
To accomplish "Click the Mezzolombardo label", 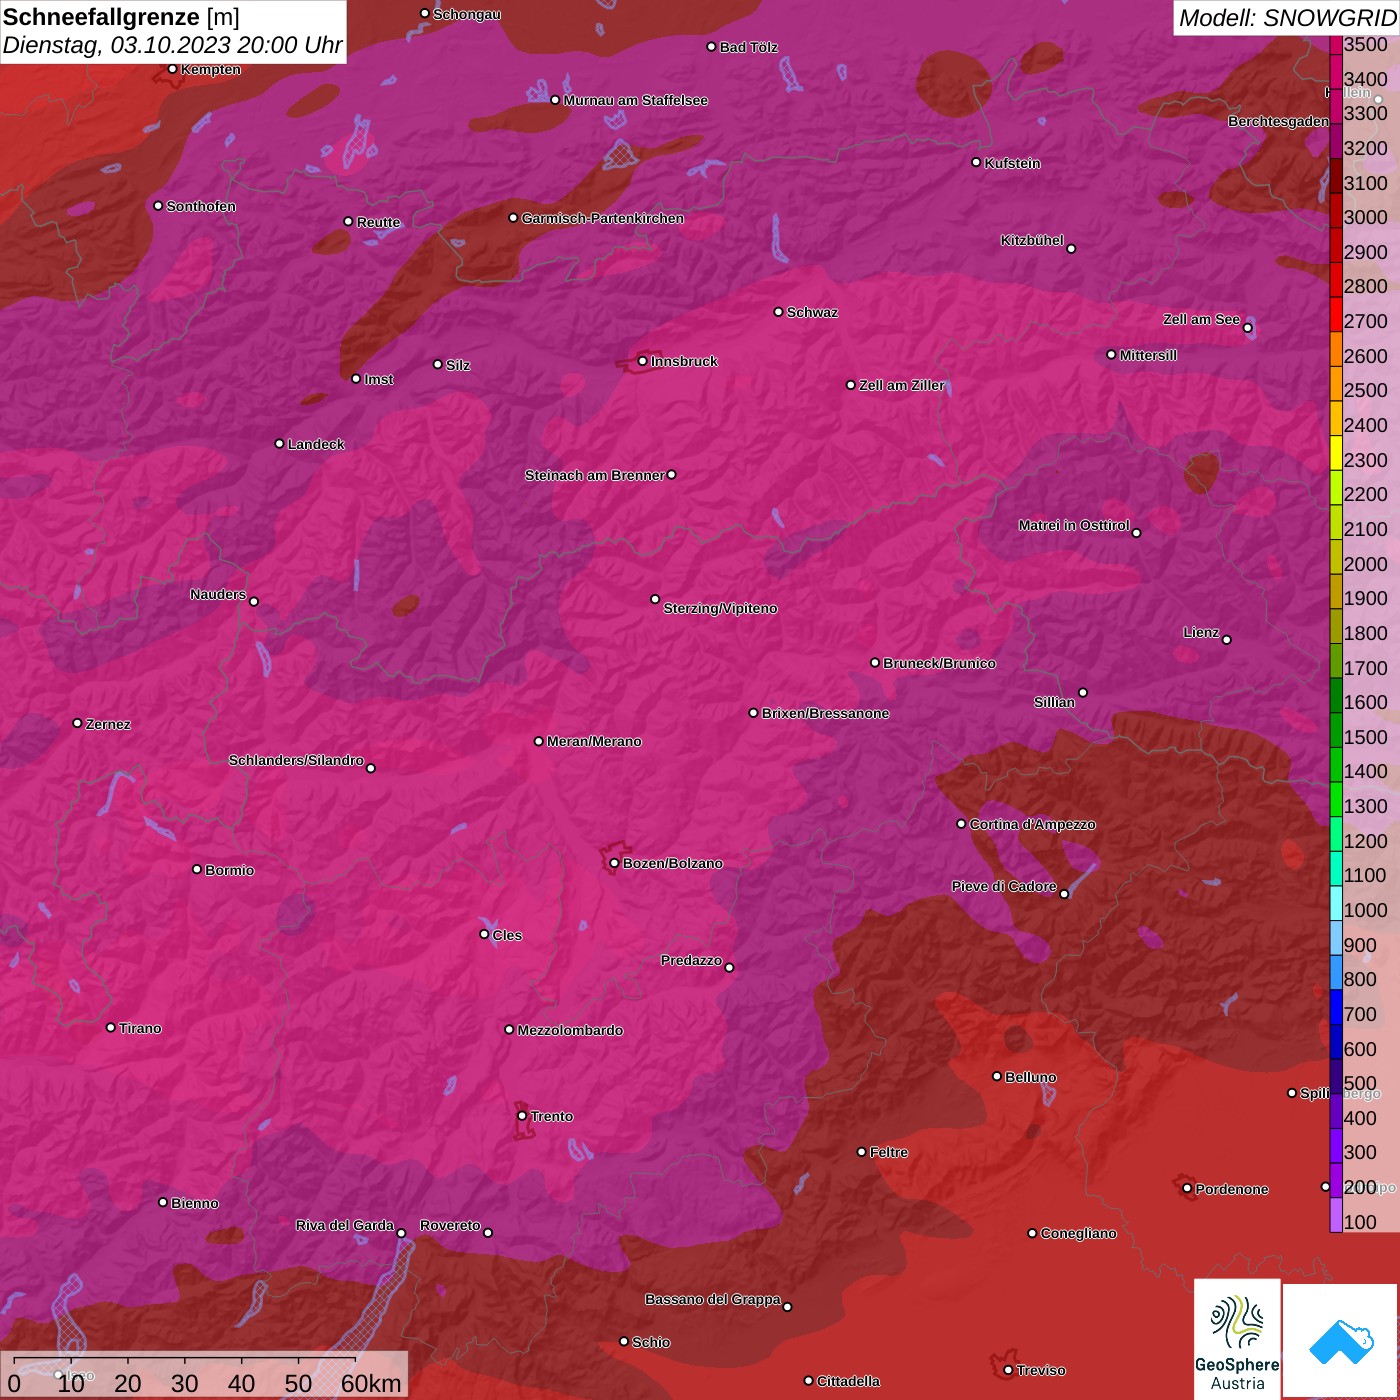I will tap(570, 1030).
